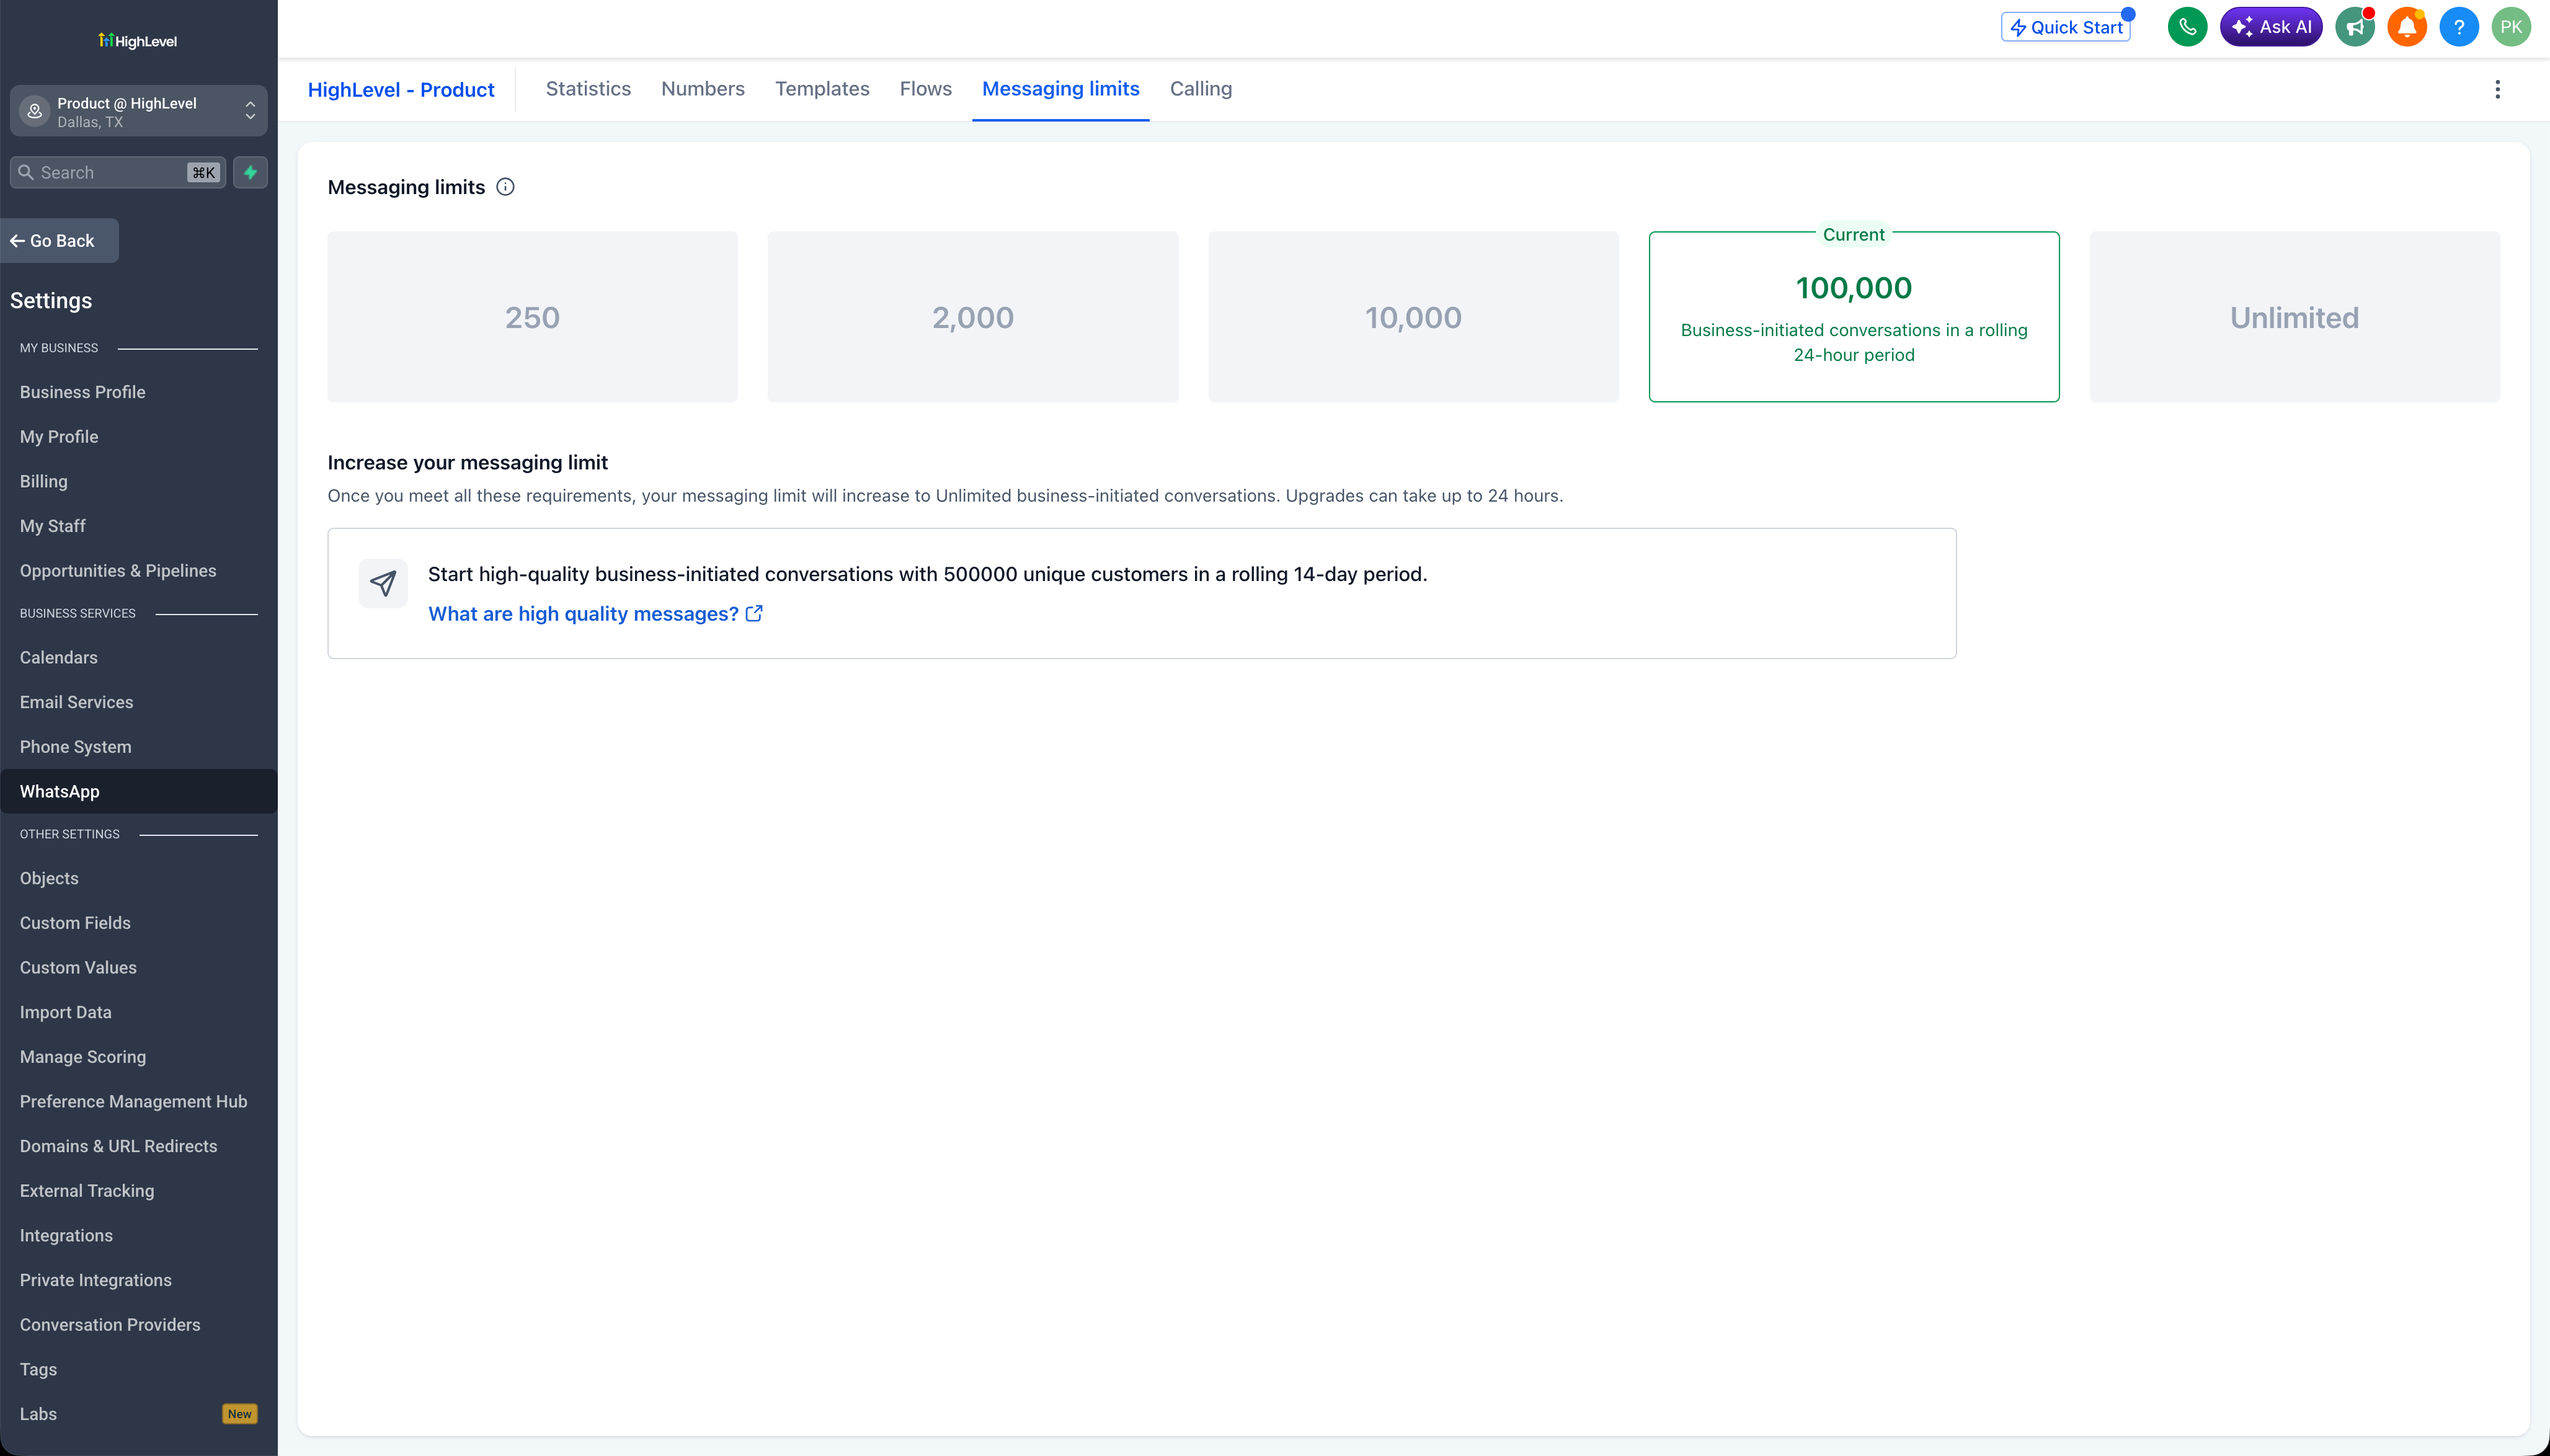Screen dimensions: 2550x1456
Task: Open the Objects settings page
Action: pos(49,878)
